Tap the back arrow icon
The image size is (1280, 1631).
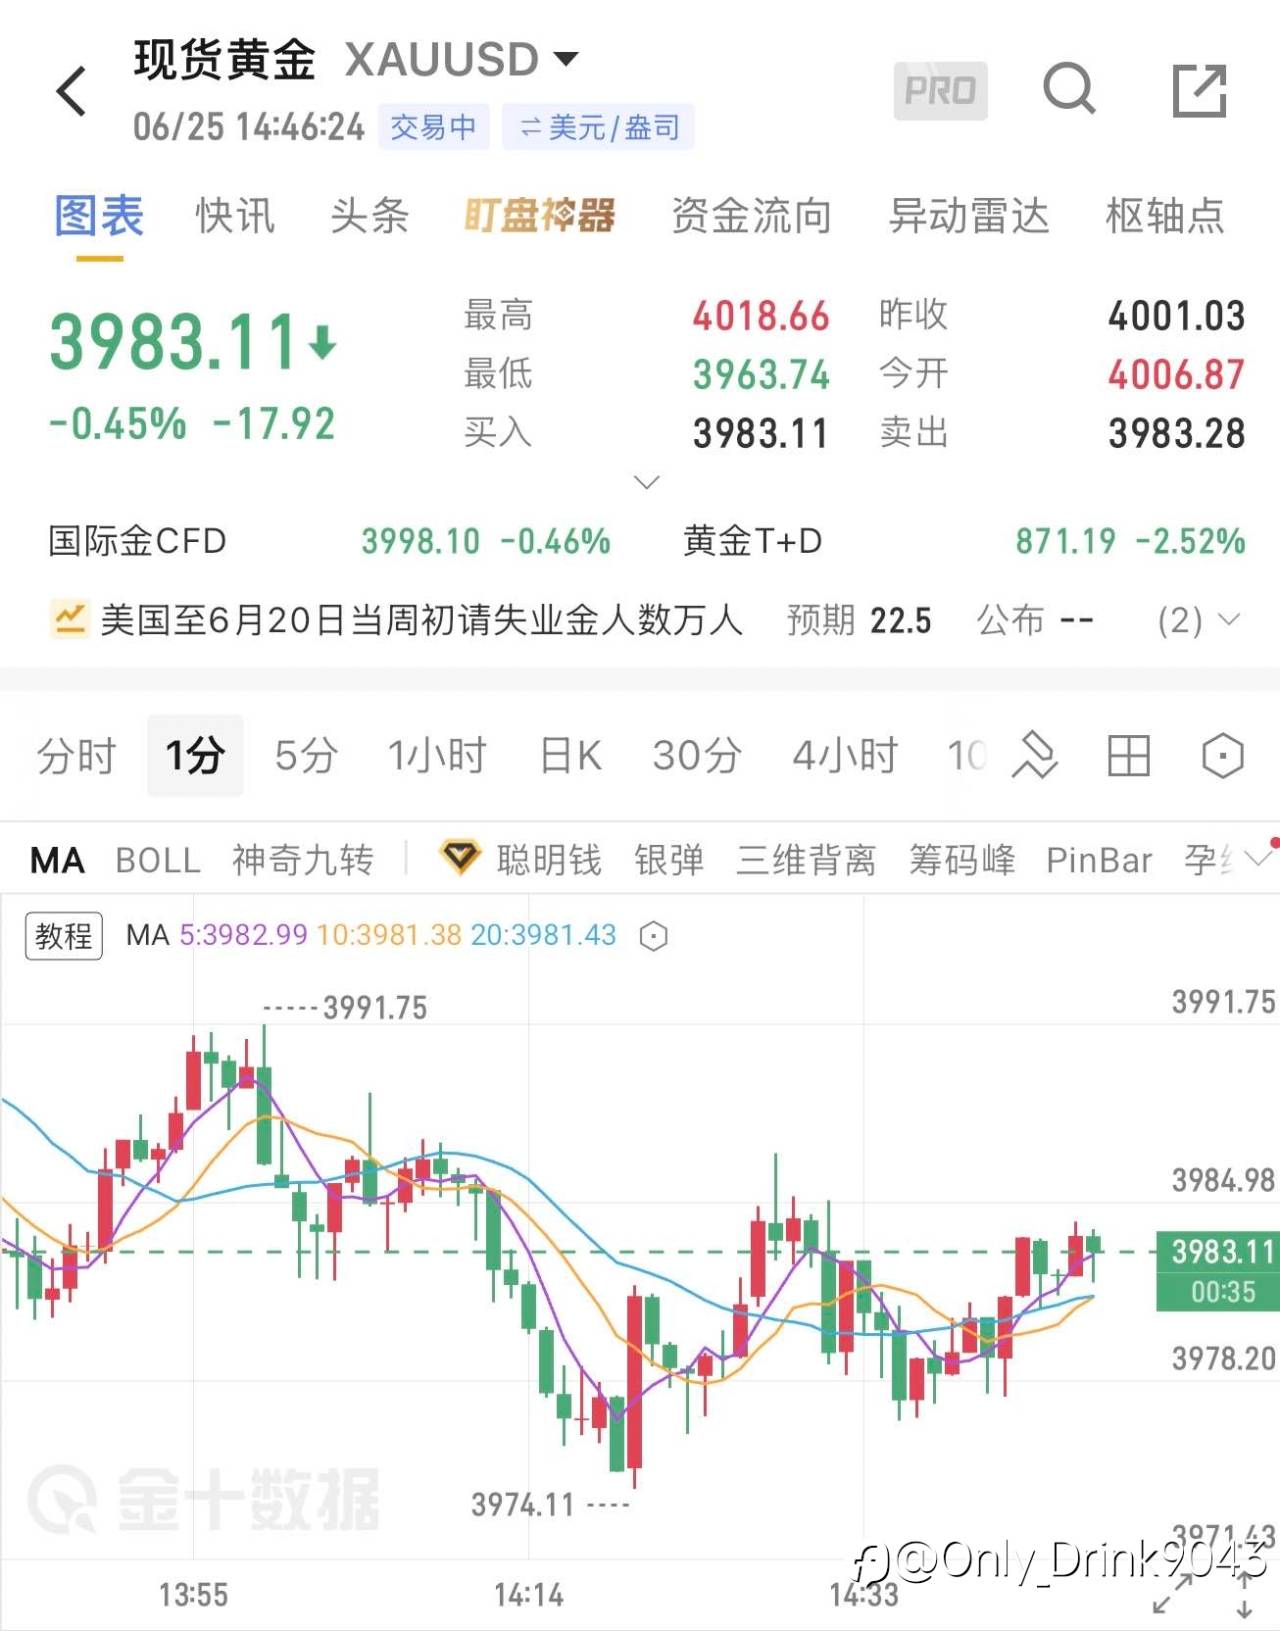click(72, 92)
